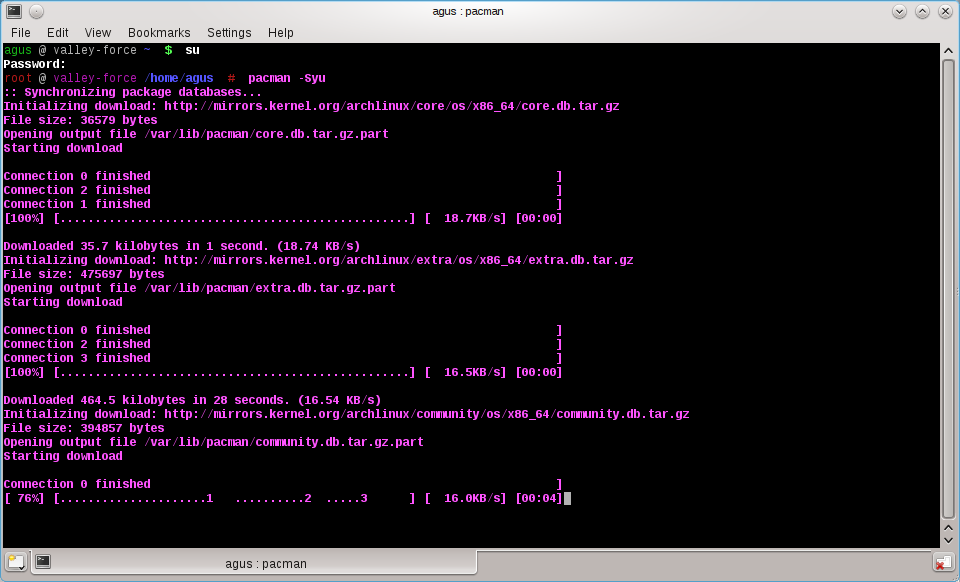960x582 pixels.
Task: Click the '/home/agus' path in root prompt
Action: coord(179,78)
